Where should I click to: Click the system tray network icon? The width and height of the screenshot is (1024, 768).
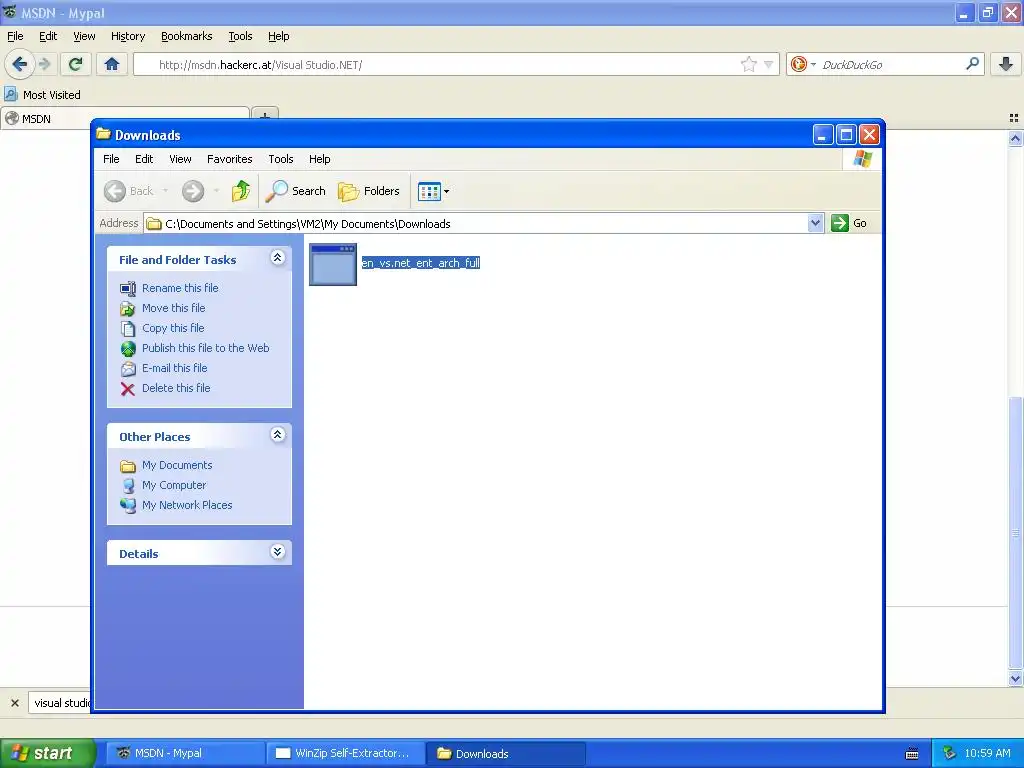coord(950,753)
